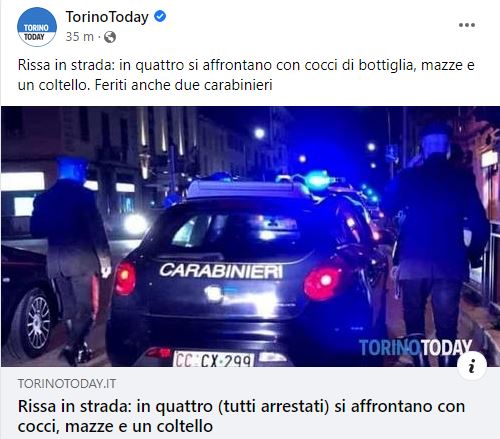
Task: Click the alloy wheel of the parked car
Action: coord(35,323)
